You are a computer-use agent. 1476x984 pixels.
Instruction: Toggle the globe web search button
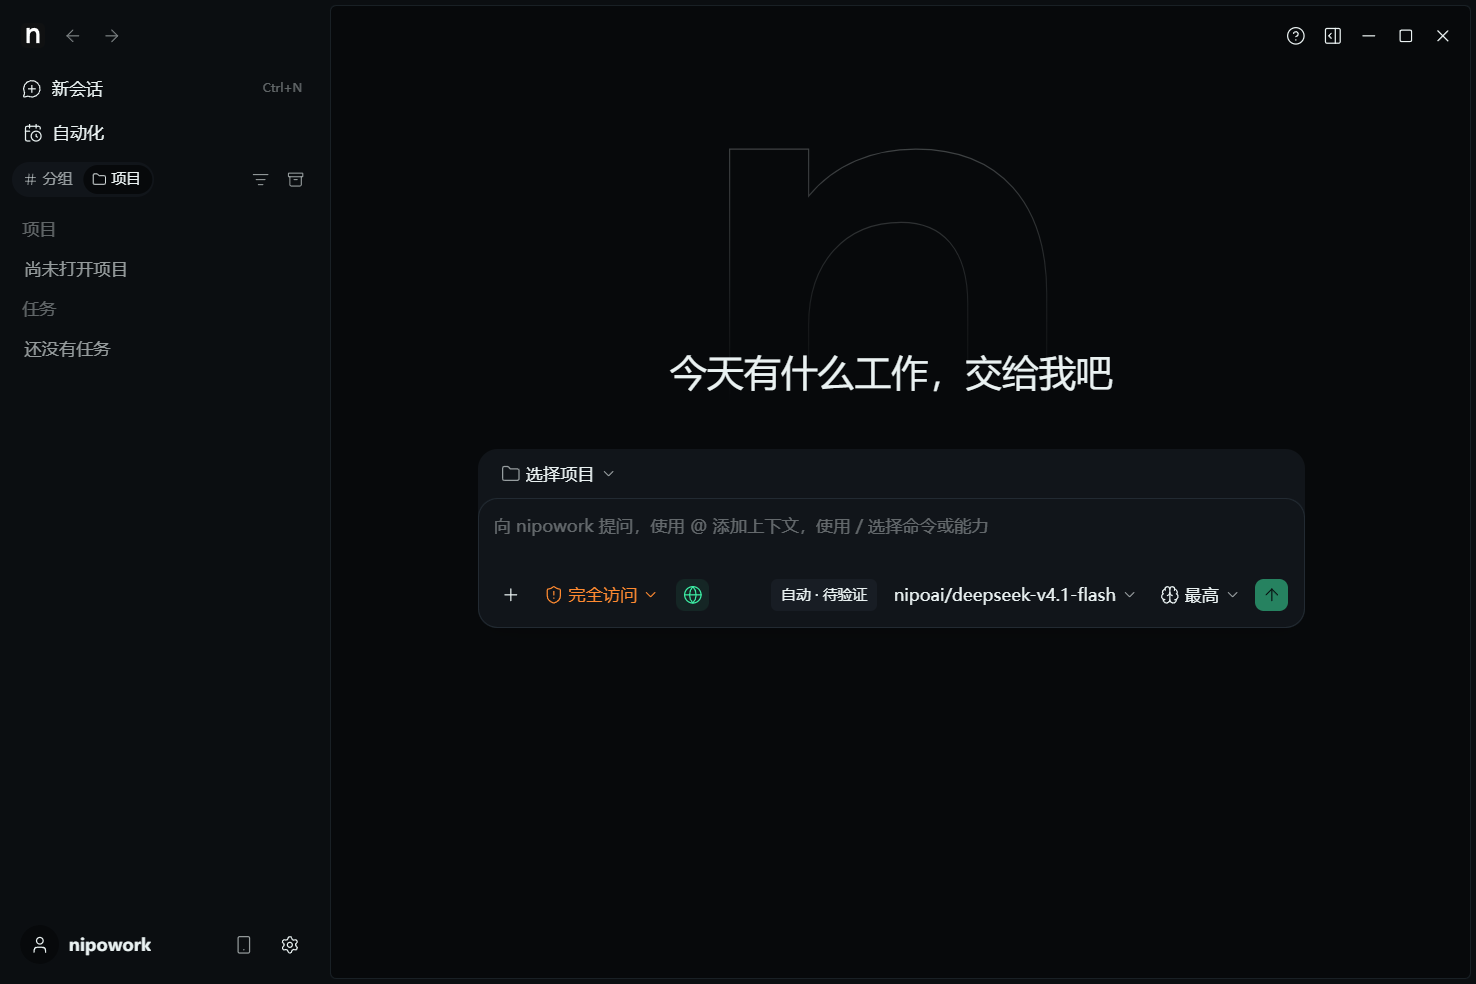(693, 595)
